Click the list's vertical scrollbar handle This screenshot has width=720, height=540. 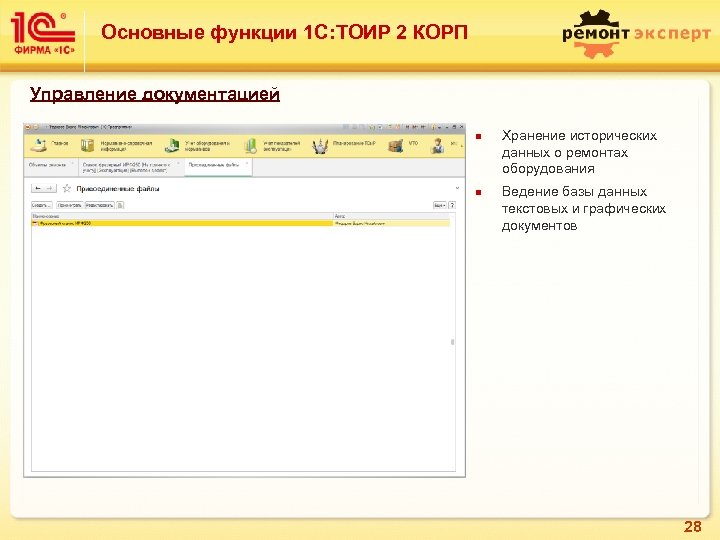pos(452,342)
